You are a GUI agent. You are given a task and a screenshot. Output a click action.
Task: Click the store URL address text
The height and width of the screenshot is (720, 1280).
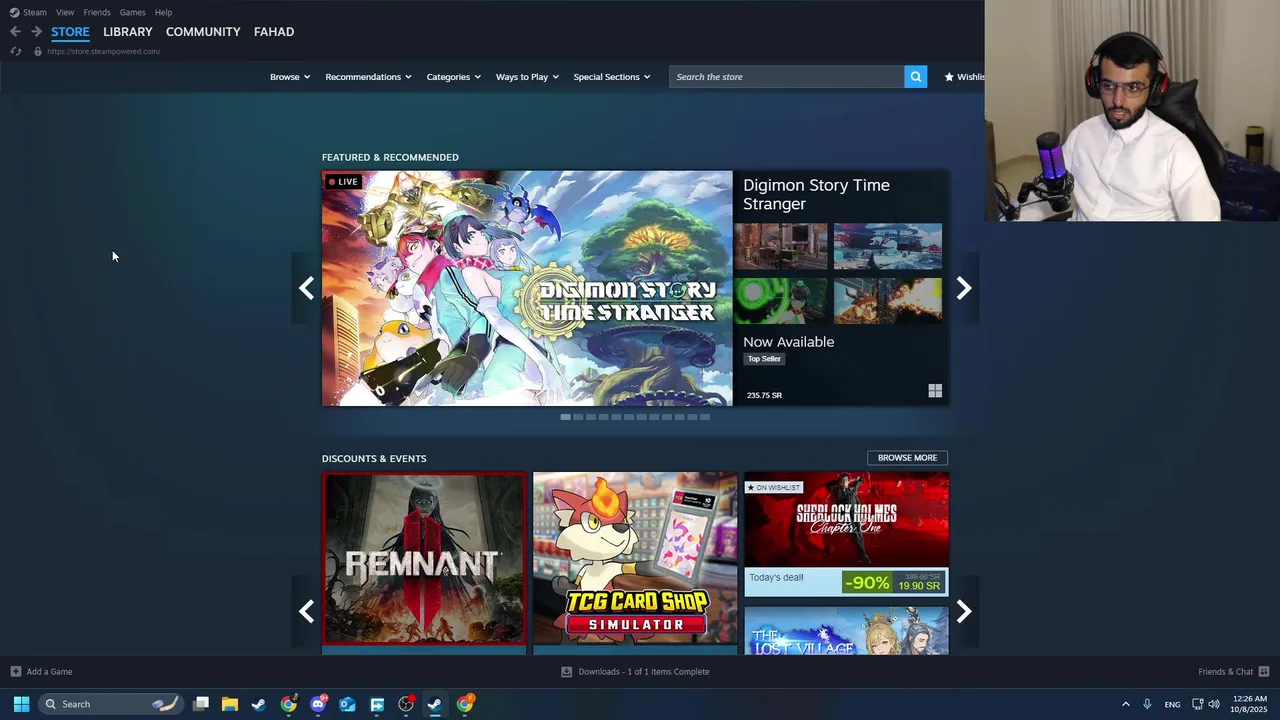pos(103,51)
